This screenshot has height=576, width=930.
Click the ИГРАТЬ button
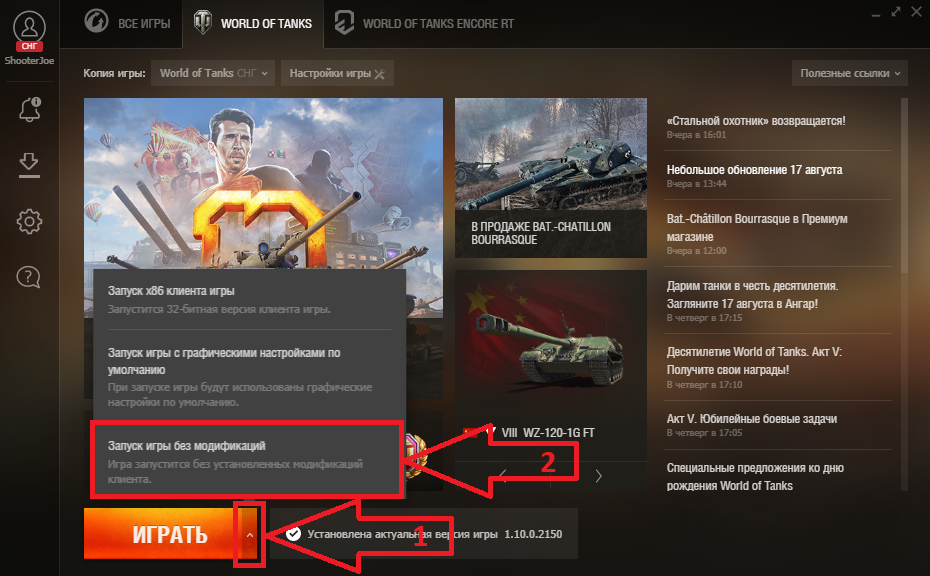160,534
